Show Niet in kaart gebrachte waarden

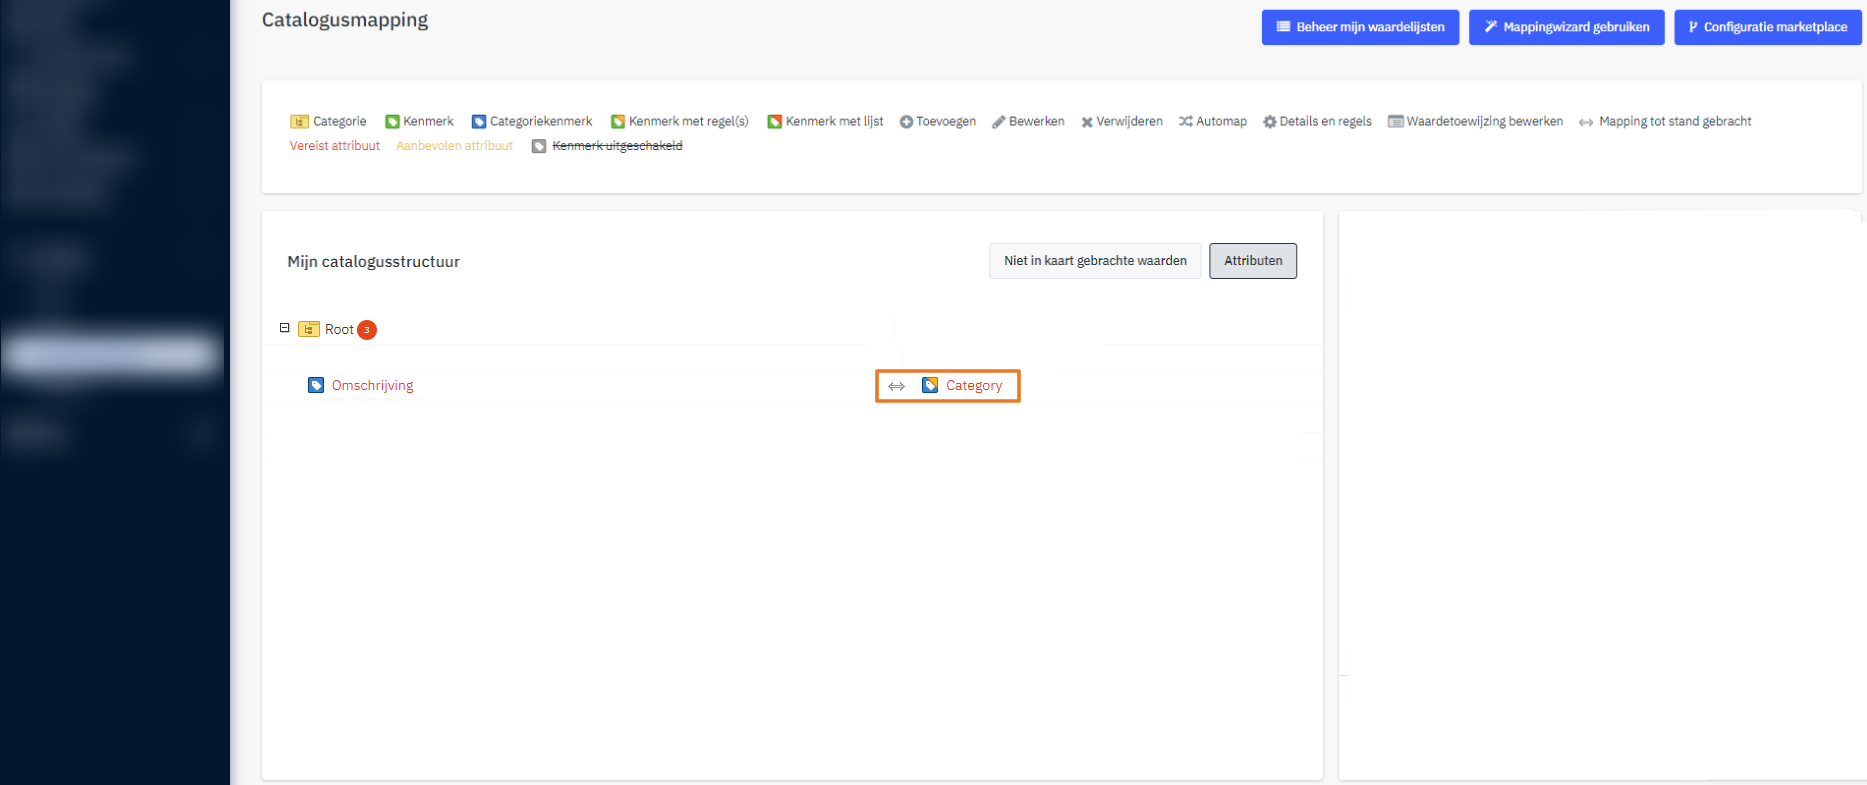tap(1095, 261)
